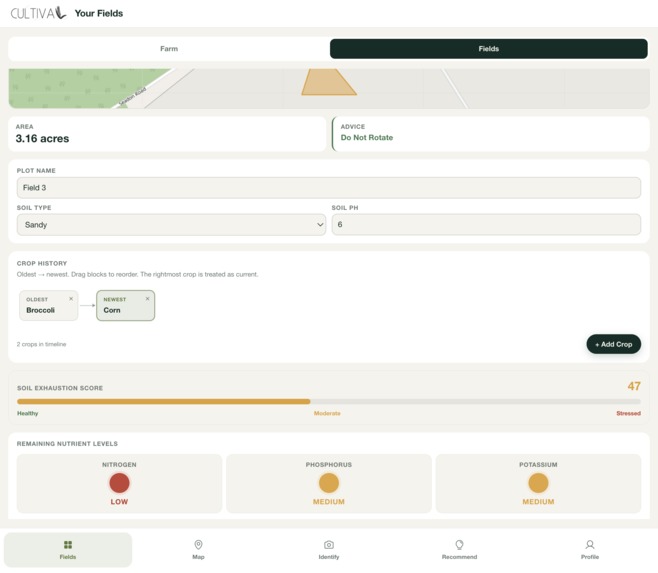Click the Plot Name input field

329,188
